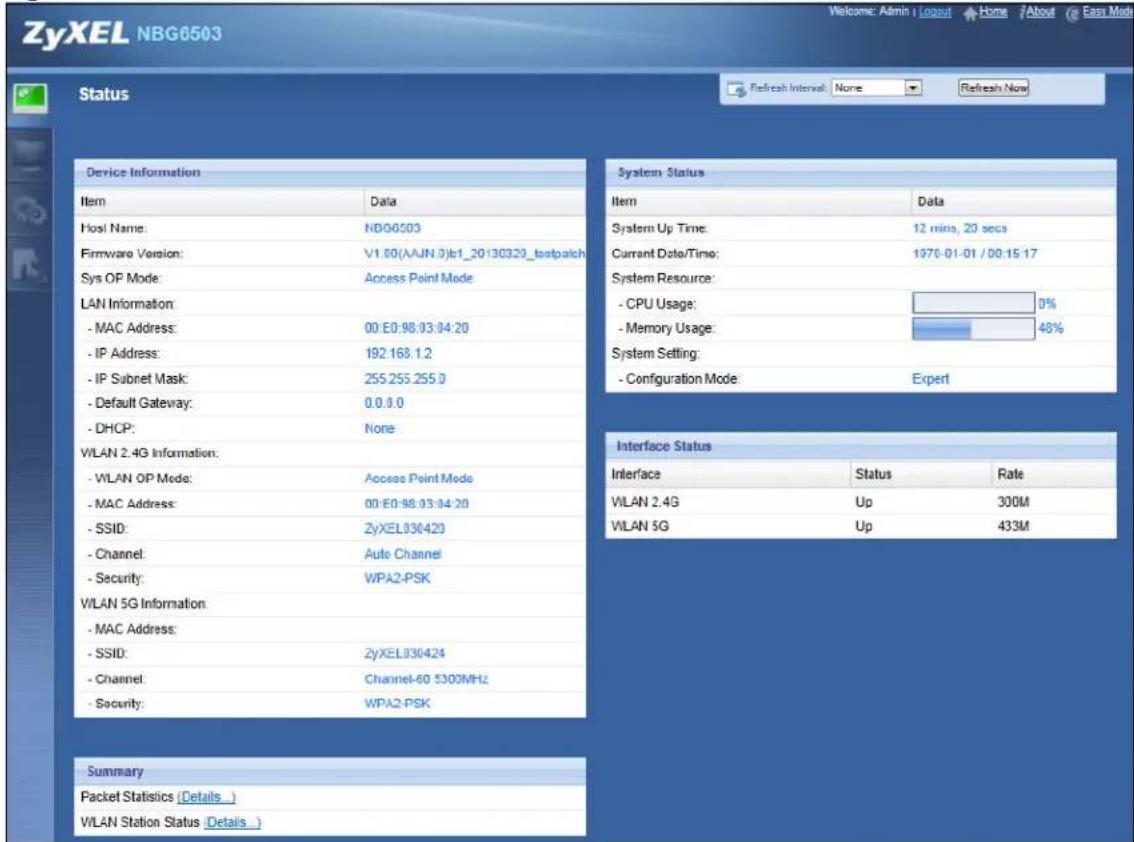Click the Summary panel header

(330, 771)
